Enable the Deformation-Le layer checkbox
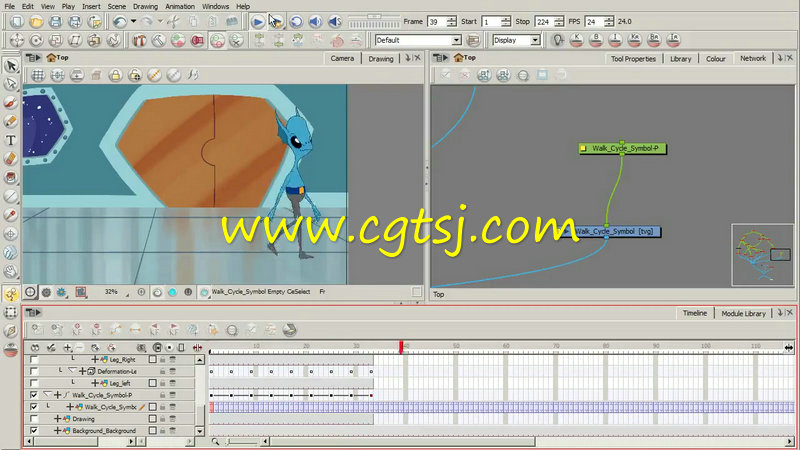800x450 pixels. pyautogui.click(x=34, y=371)
